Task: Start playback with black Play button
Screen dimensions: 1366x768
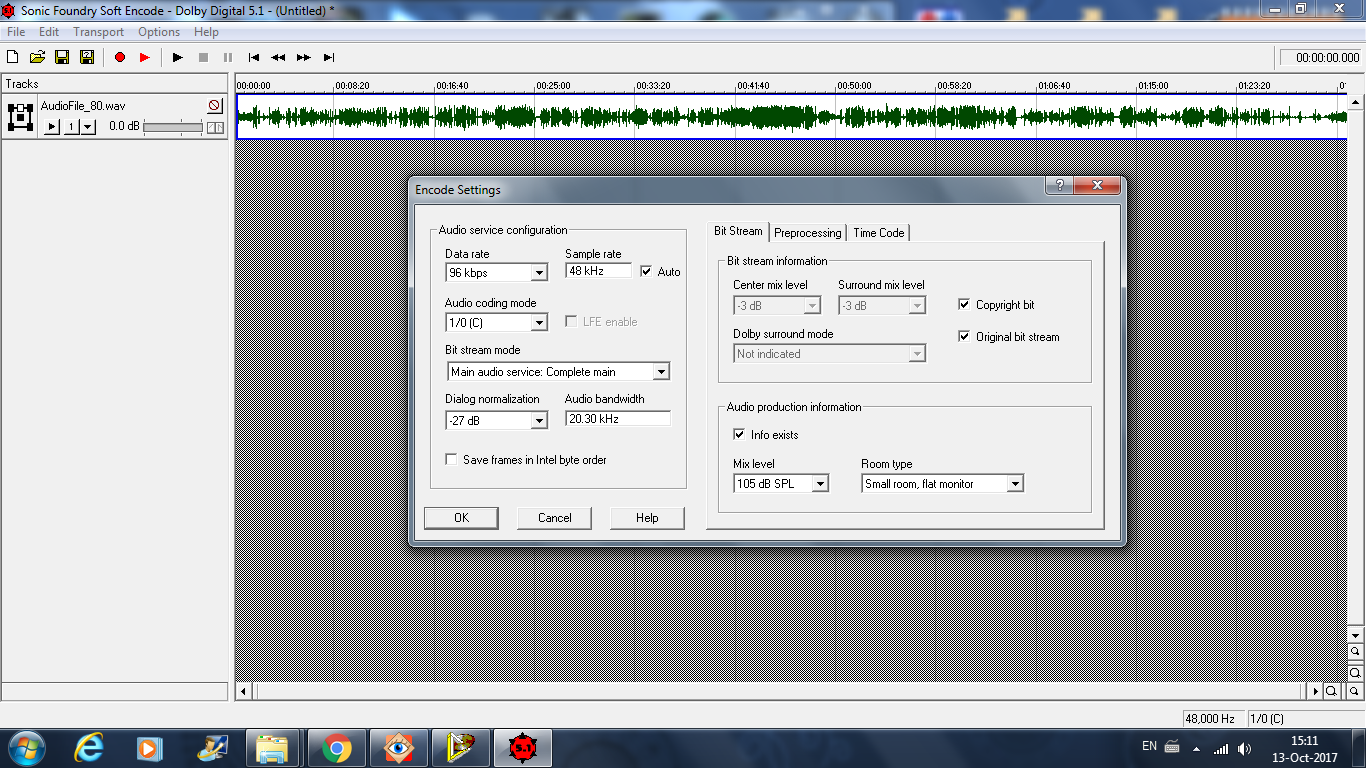Action: click(x=178, y=57)
